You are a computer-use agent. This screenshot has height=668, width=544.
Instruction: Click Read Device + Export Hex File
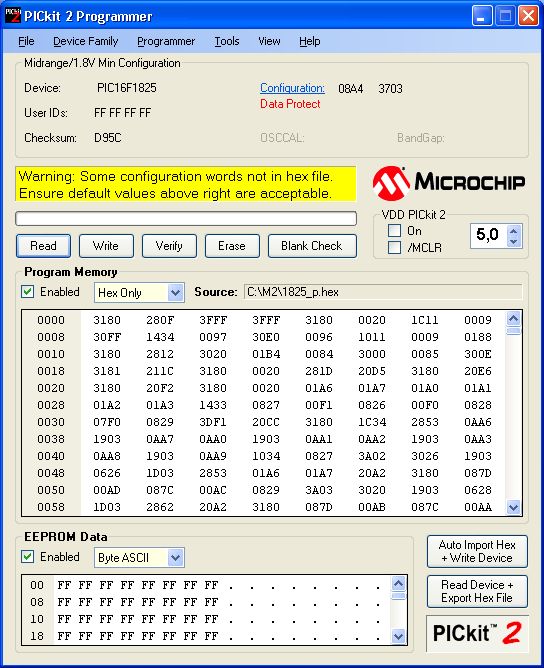(477, 591)
